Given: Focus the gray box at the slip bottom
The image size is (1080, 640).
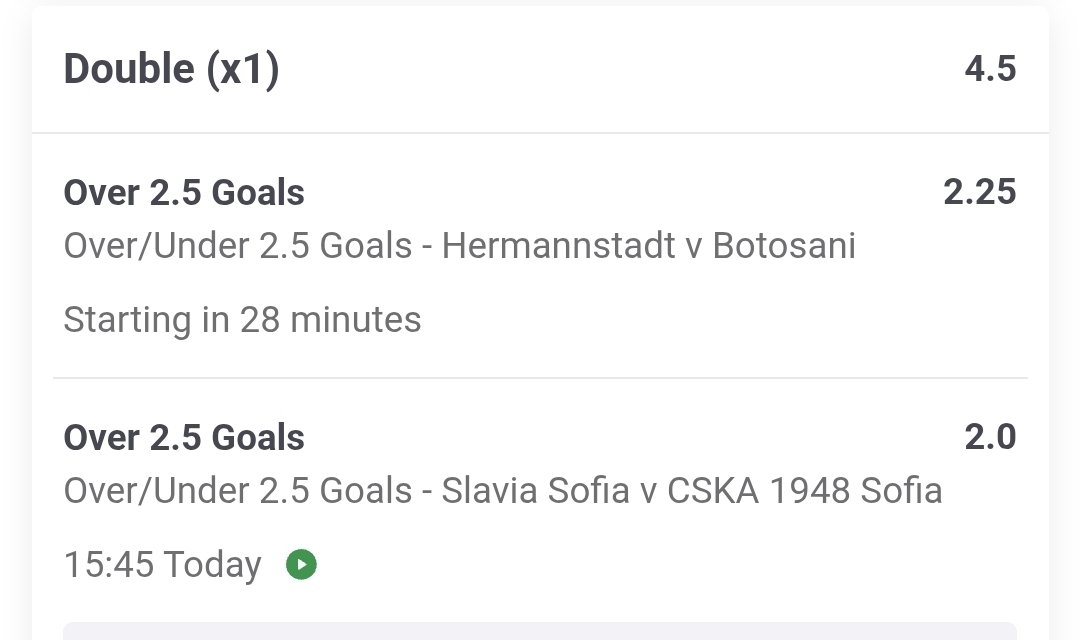Looking at the screenshot, I should pos(540,630).
